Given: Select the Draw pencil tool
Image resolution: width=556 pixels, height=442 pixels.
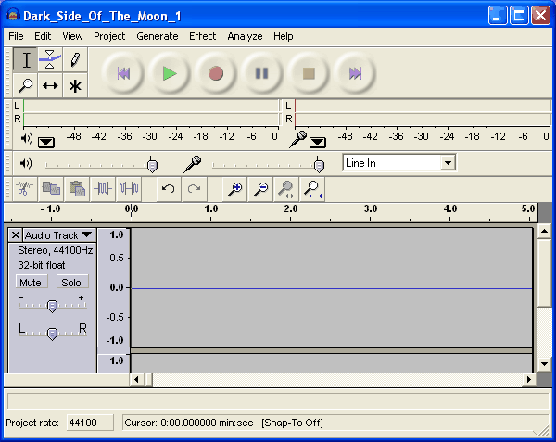Looking at the screenshot, I should pyautogui.click(x=75, y=60).
